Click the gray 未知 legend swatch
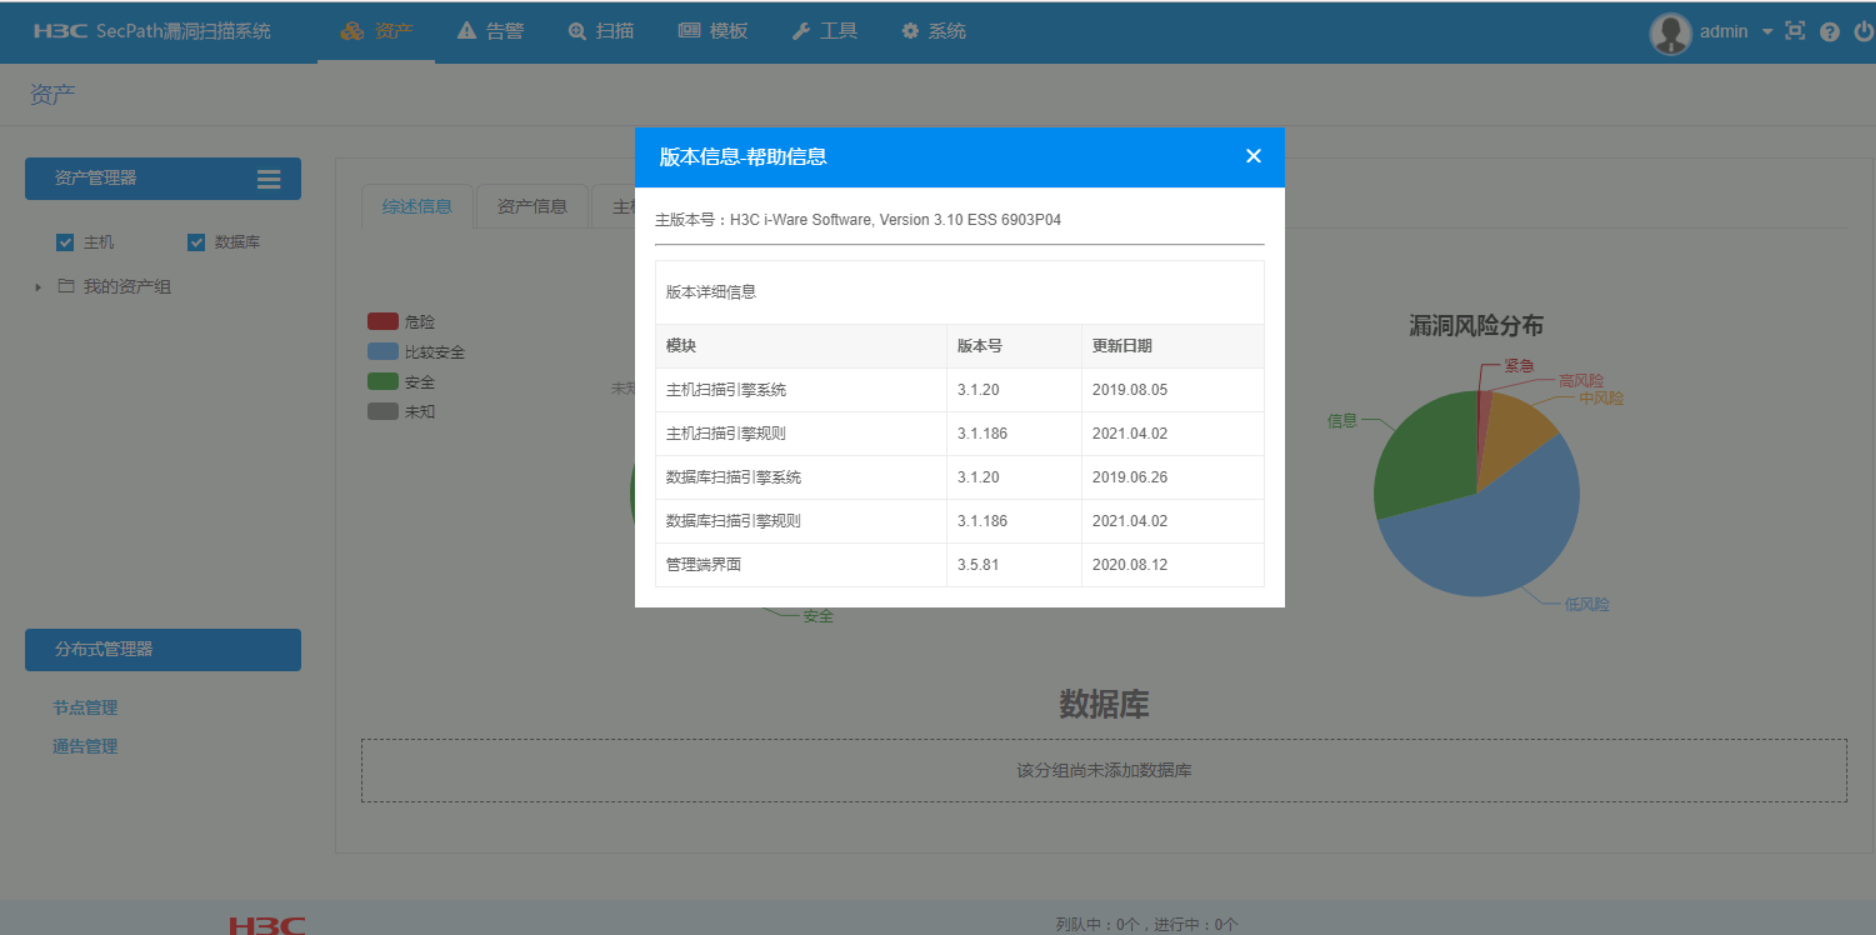 382,411
